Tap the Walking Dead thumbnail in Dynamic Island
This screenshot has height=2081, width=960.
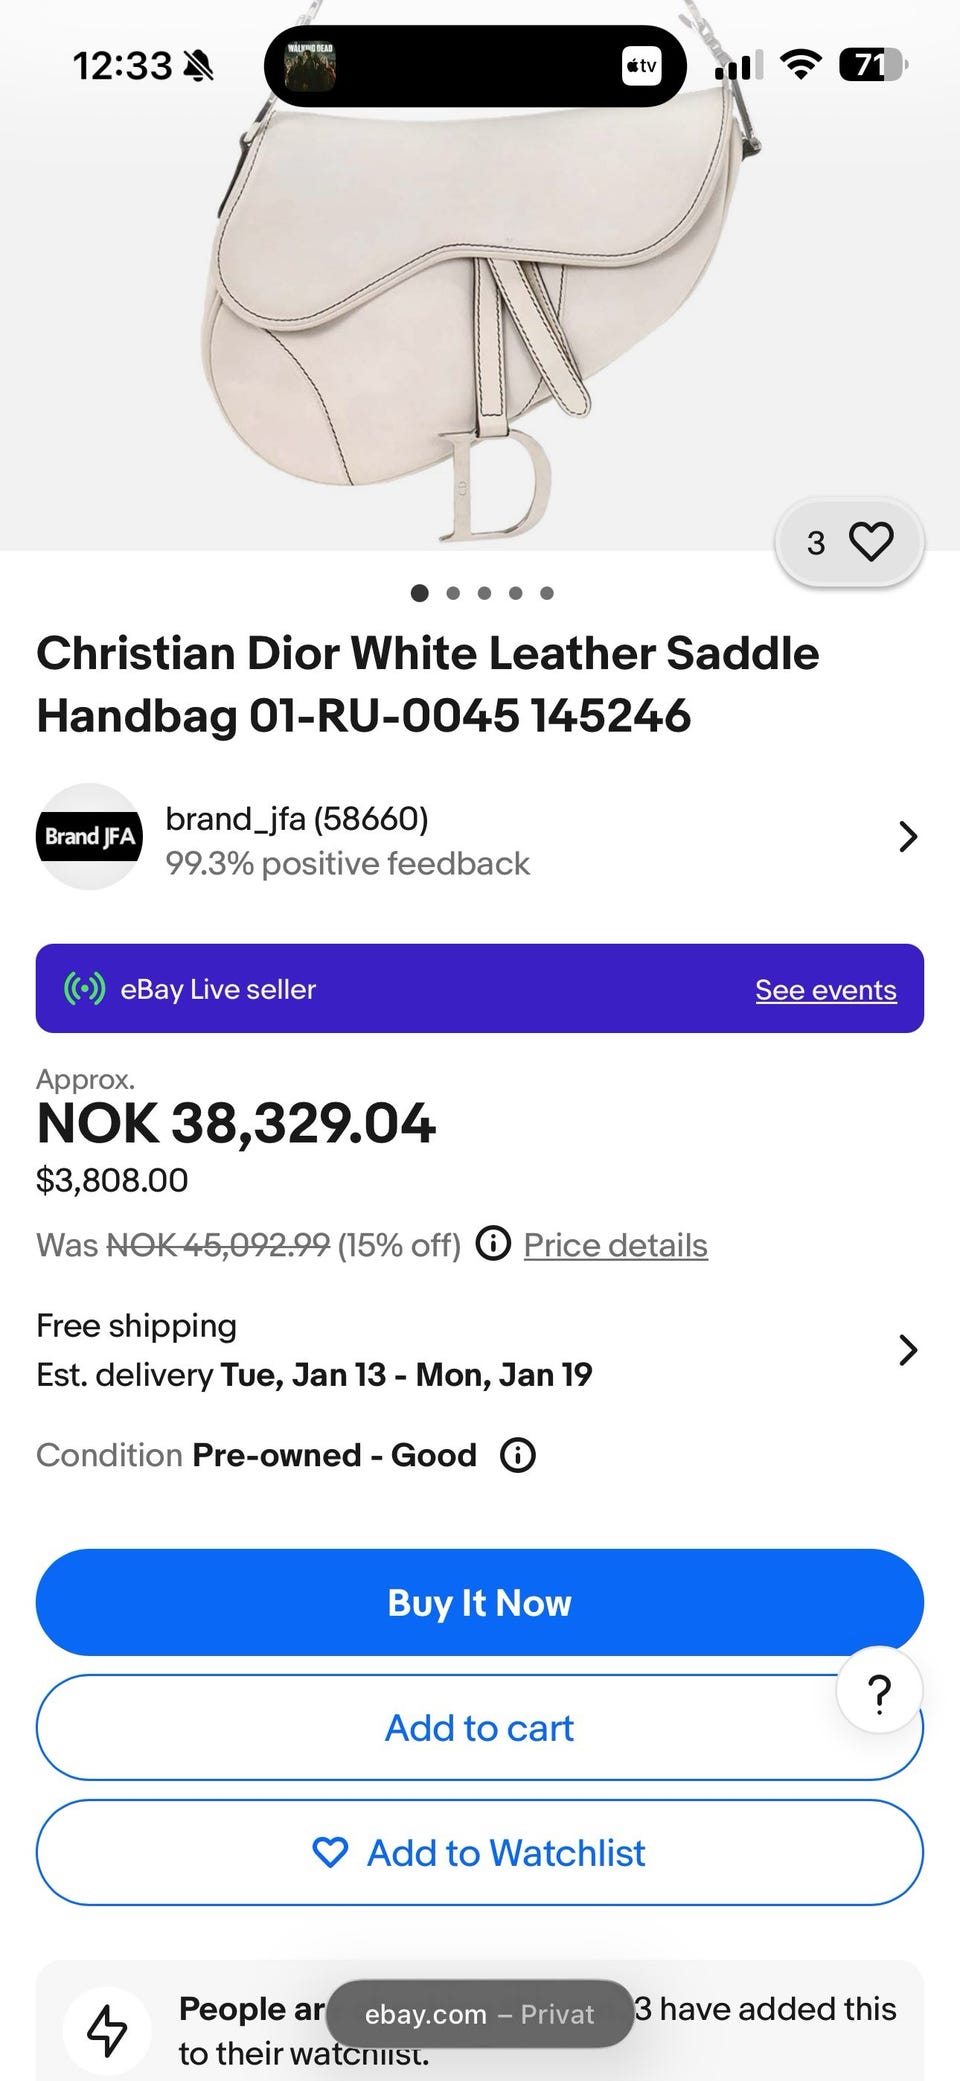(x=310, y=66)
